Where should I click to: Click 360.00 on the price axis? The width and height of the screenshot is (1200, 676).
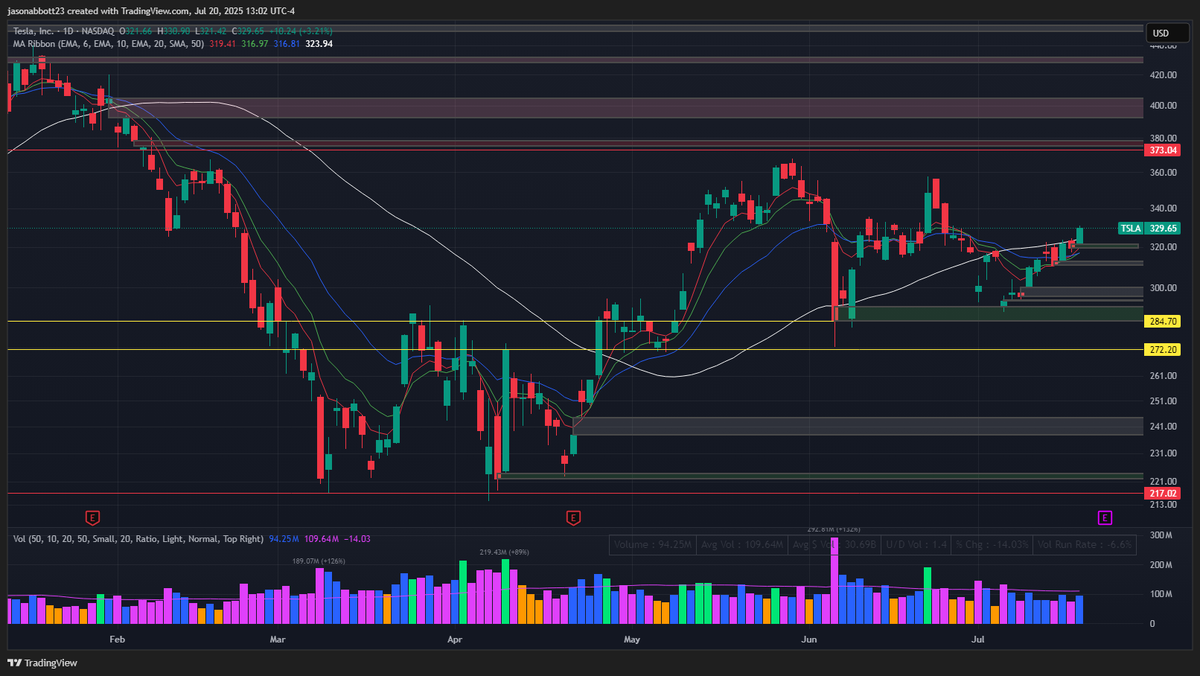coord(1164,173)
